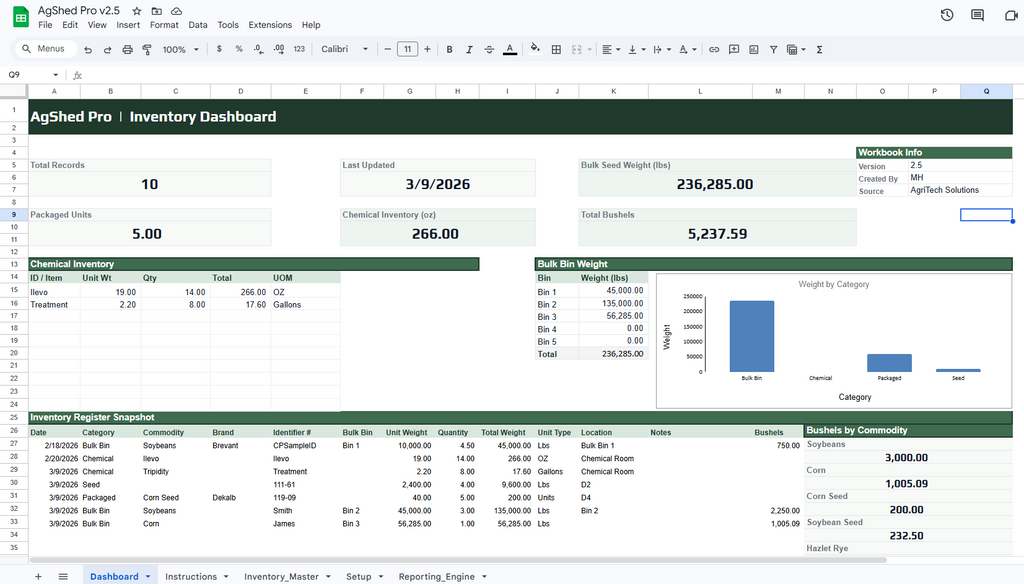This screenshot has width=1024, height=584.
Task: Click the Print icon
Action: (x=127, y=48)
